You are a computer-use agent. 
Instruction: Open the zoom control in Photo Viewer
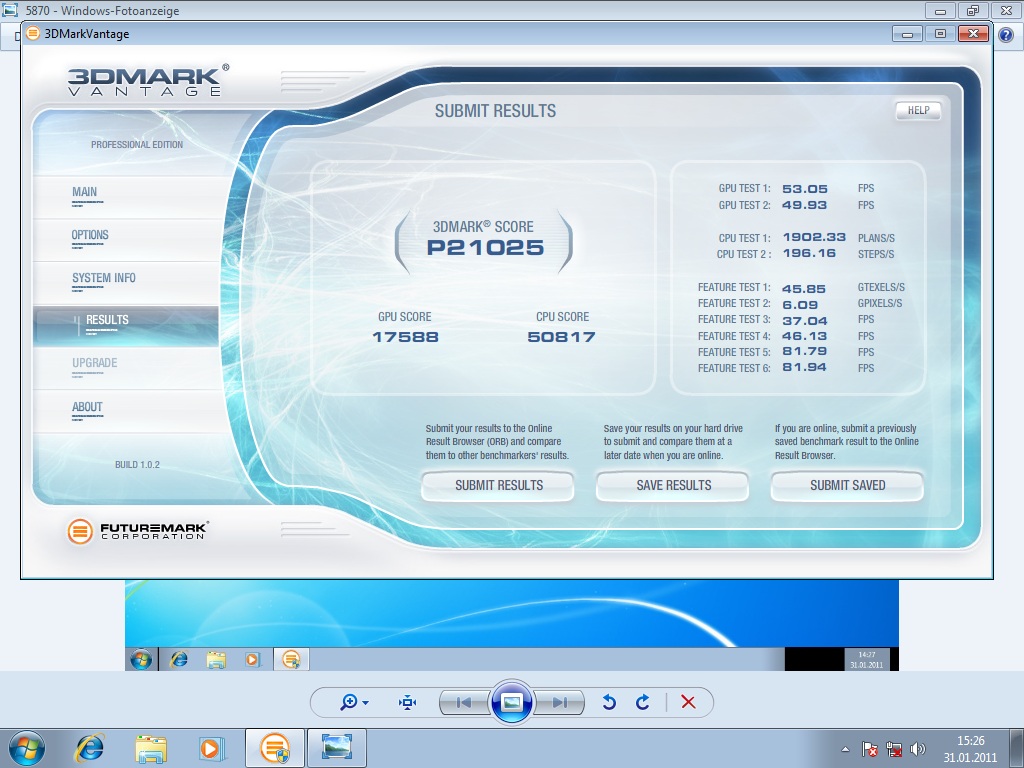[354, 702]
